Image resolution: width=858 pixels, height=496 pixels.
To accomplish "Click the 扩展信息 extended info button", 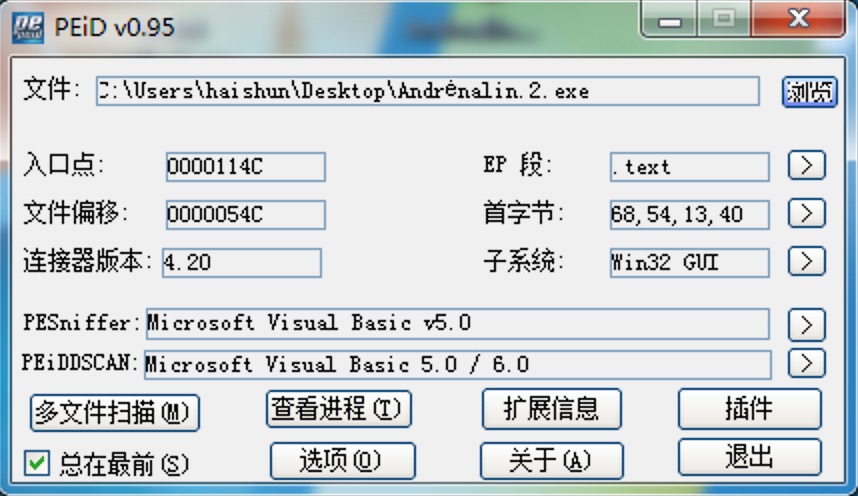I will click(552, 409).
